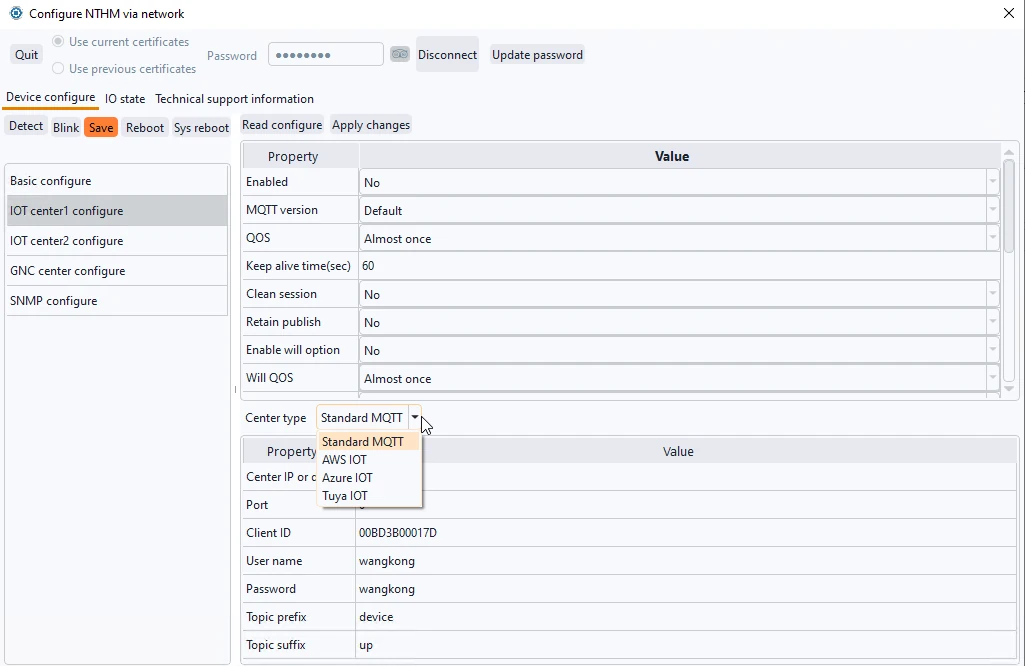Select IOT center2 configure item
The image size is (1025, 666).
[x=117, y=241]
